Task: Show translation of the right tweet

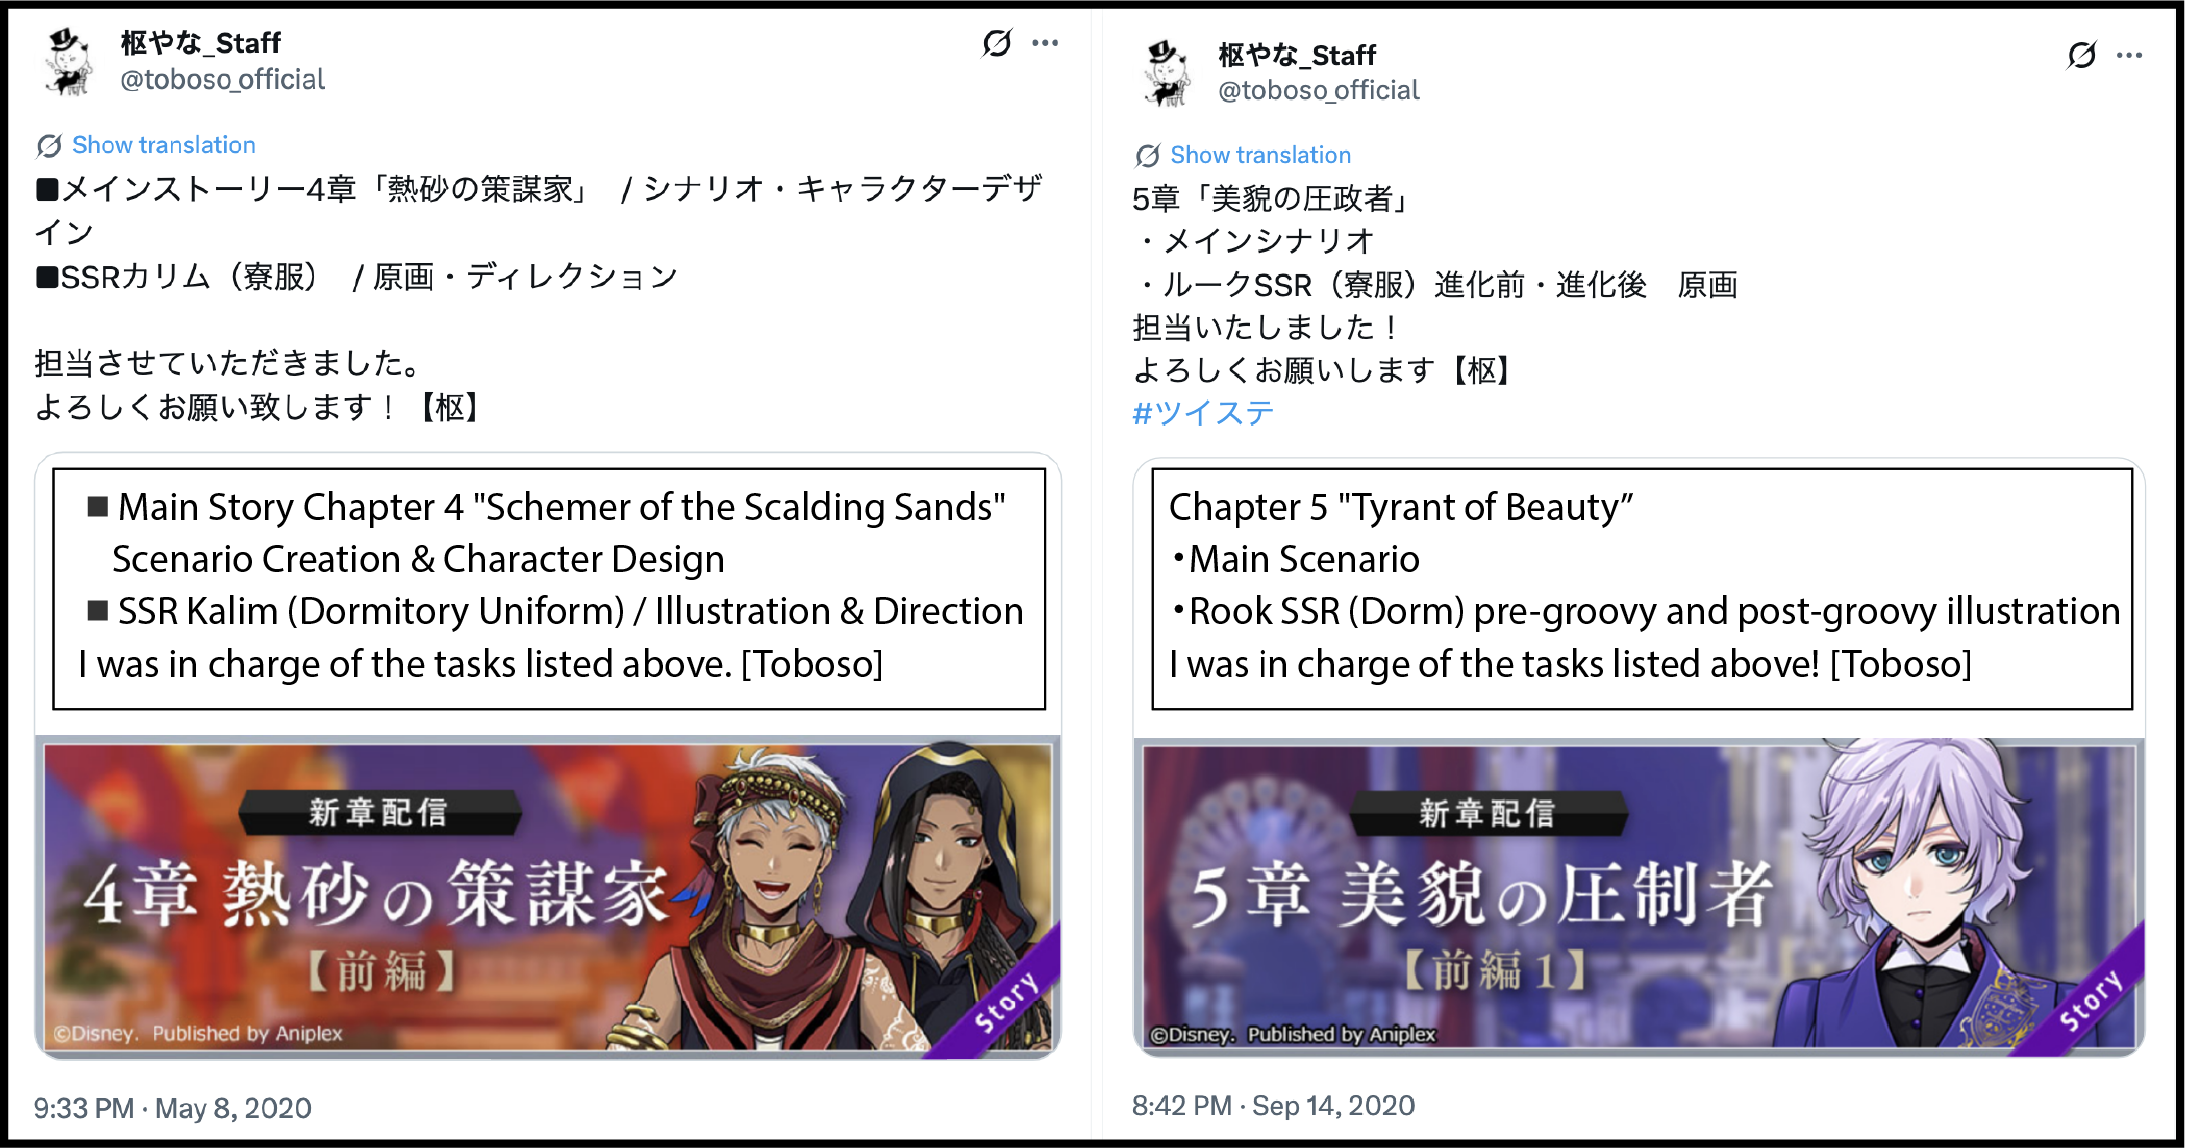Action: tap(1260, 155)
